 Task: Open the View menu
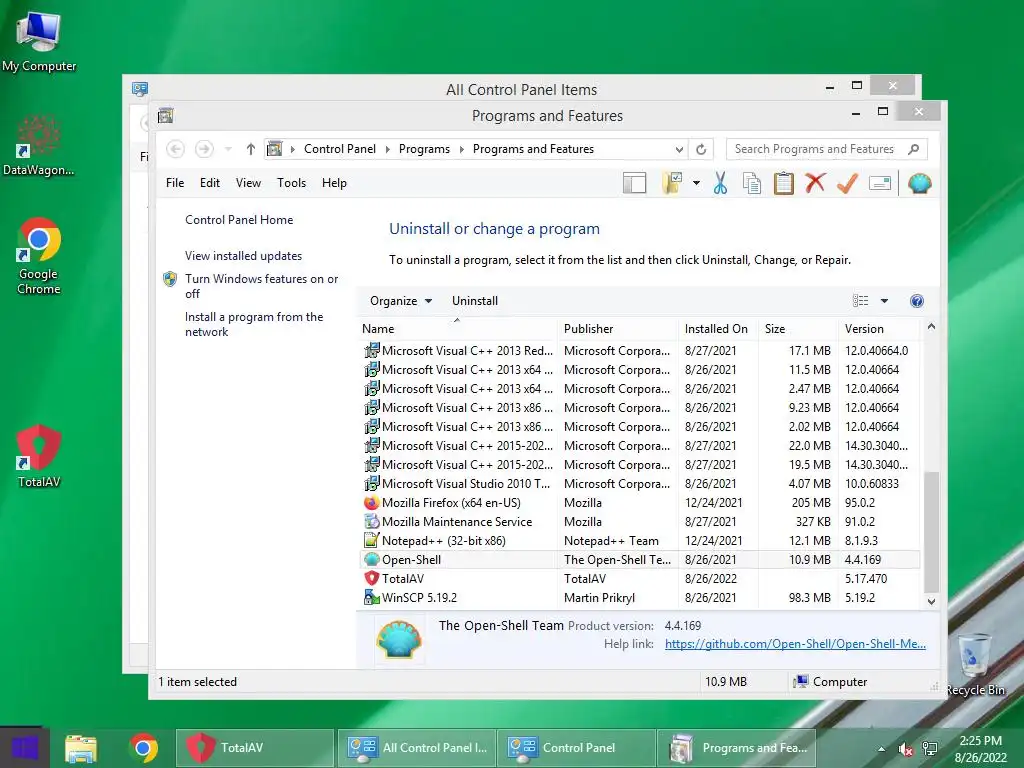tap(248, 183)
